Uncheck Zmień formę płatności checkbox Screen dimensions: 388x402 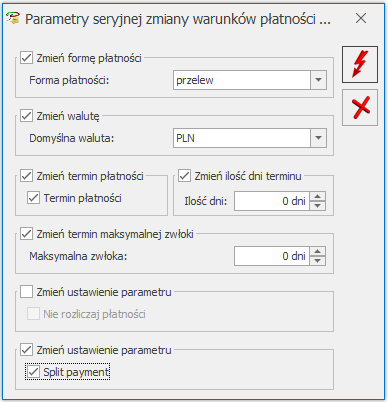click(26, 58)
